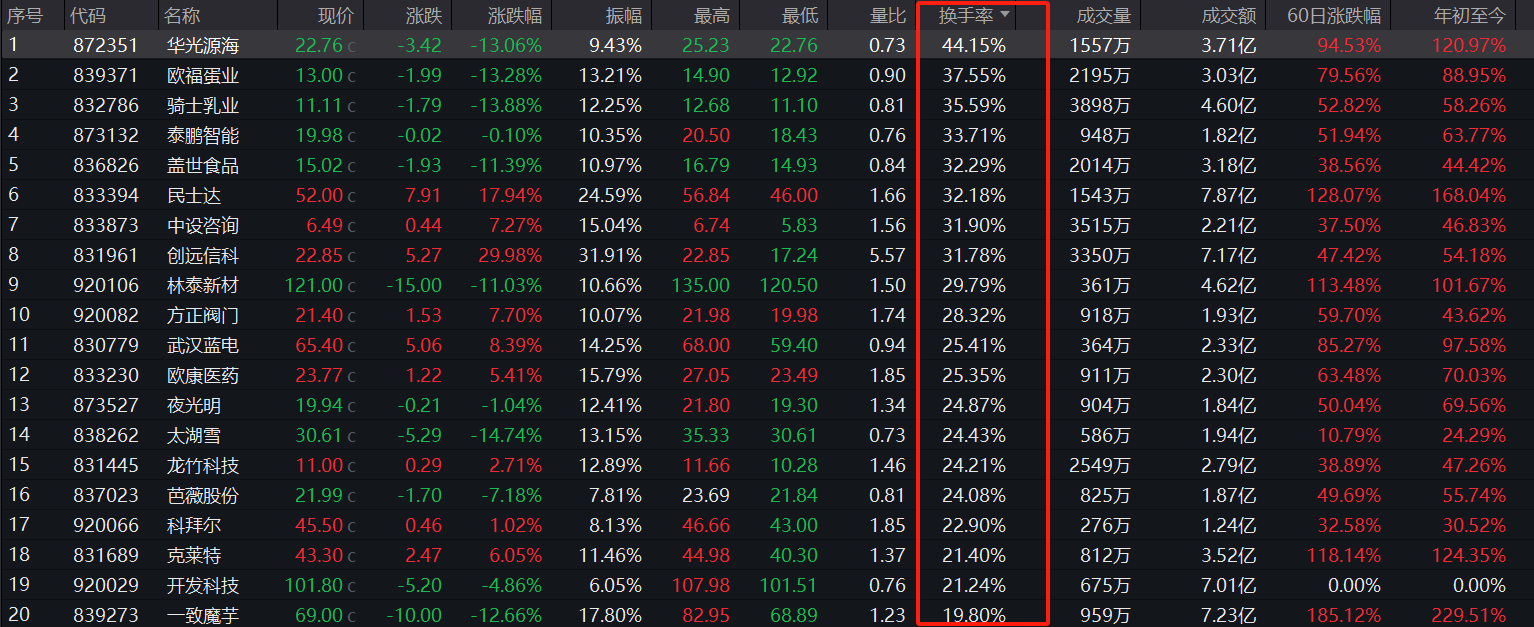Image resolution: width=1534 pixels, height=627 pixels.
Task: Select the 龙竹科技 stock name
Action: [x=203, y=465]
